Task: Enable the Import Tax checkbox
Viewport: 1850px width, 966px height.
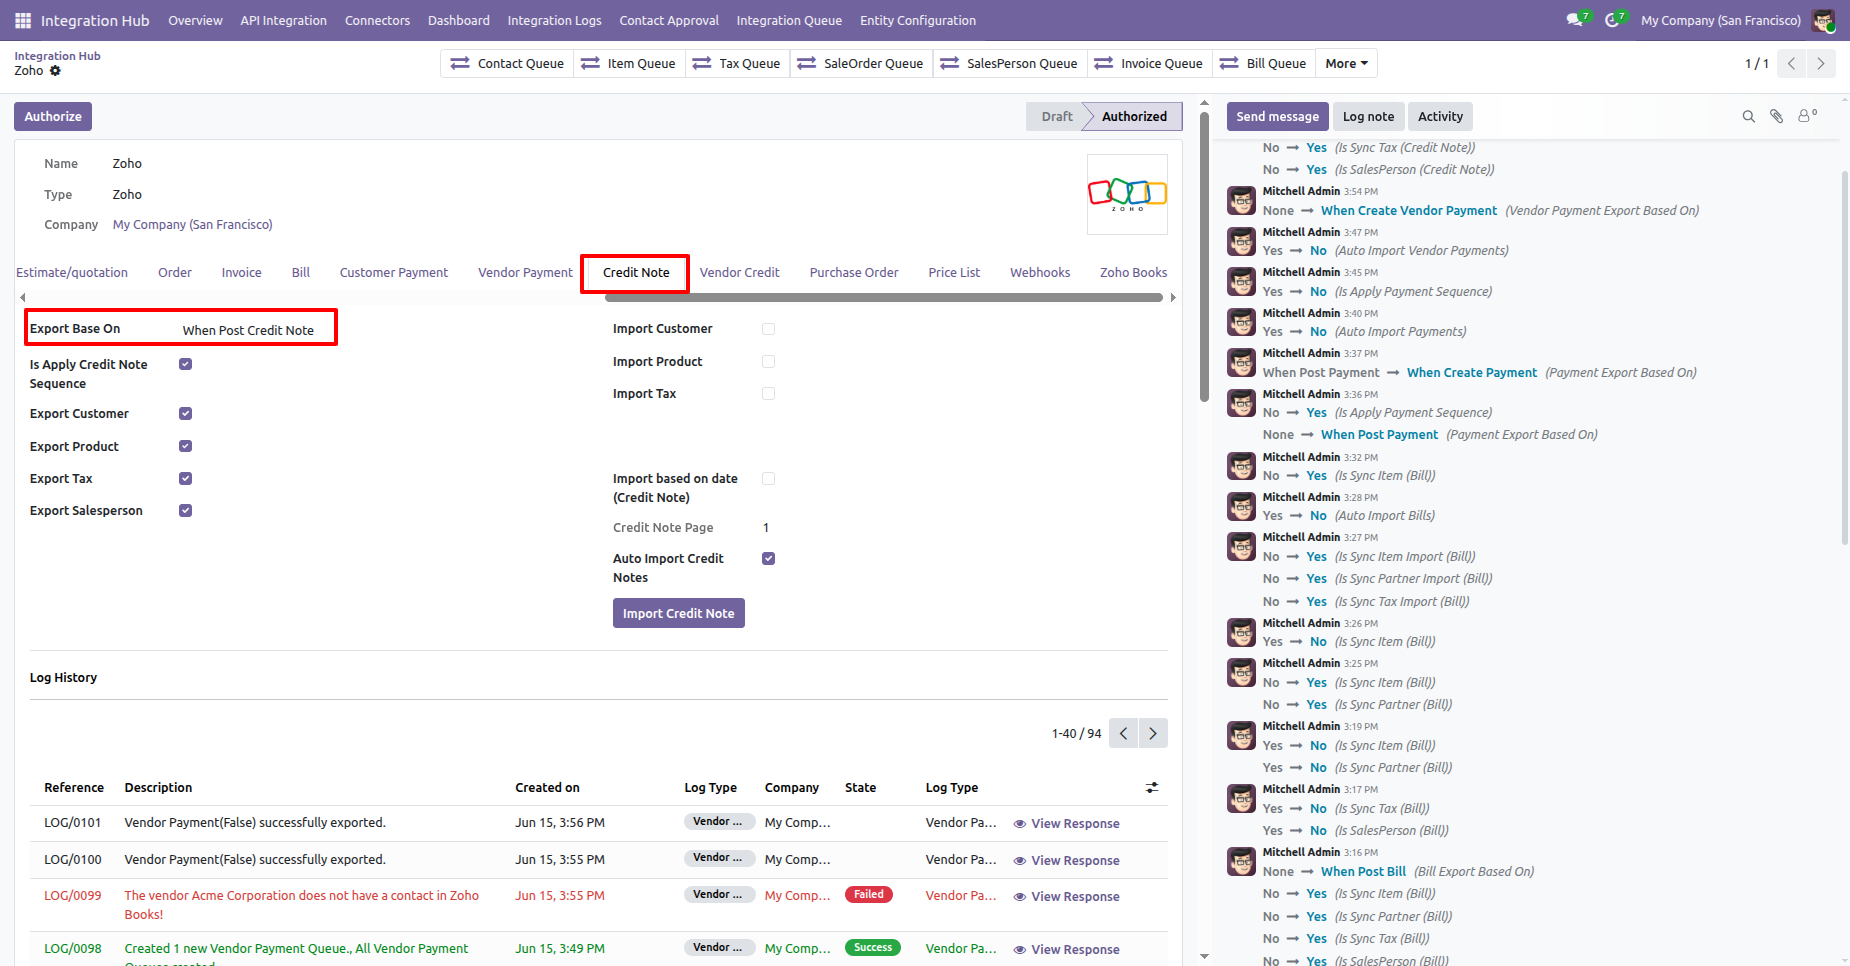Action: point(768,393)
